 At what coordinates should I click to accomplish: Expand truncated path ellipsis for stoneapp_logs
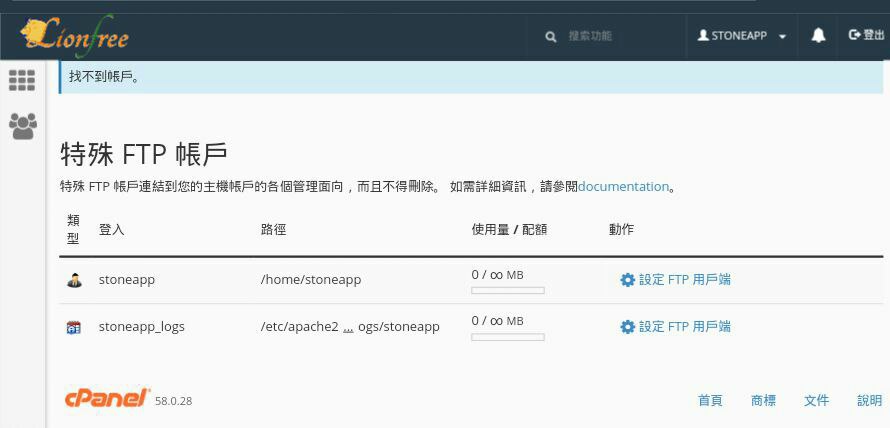coord(349,328)
